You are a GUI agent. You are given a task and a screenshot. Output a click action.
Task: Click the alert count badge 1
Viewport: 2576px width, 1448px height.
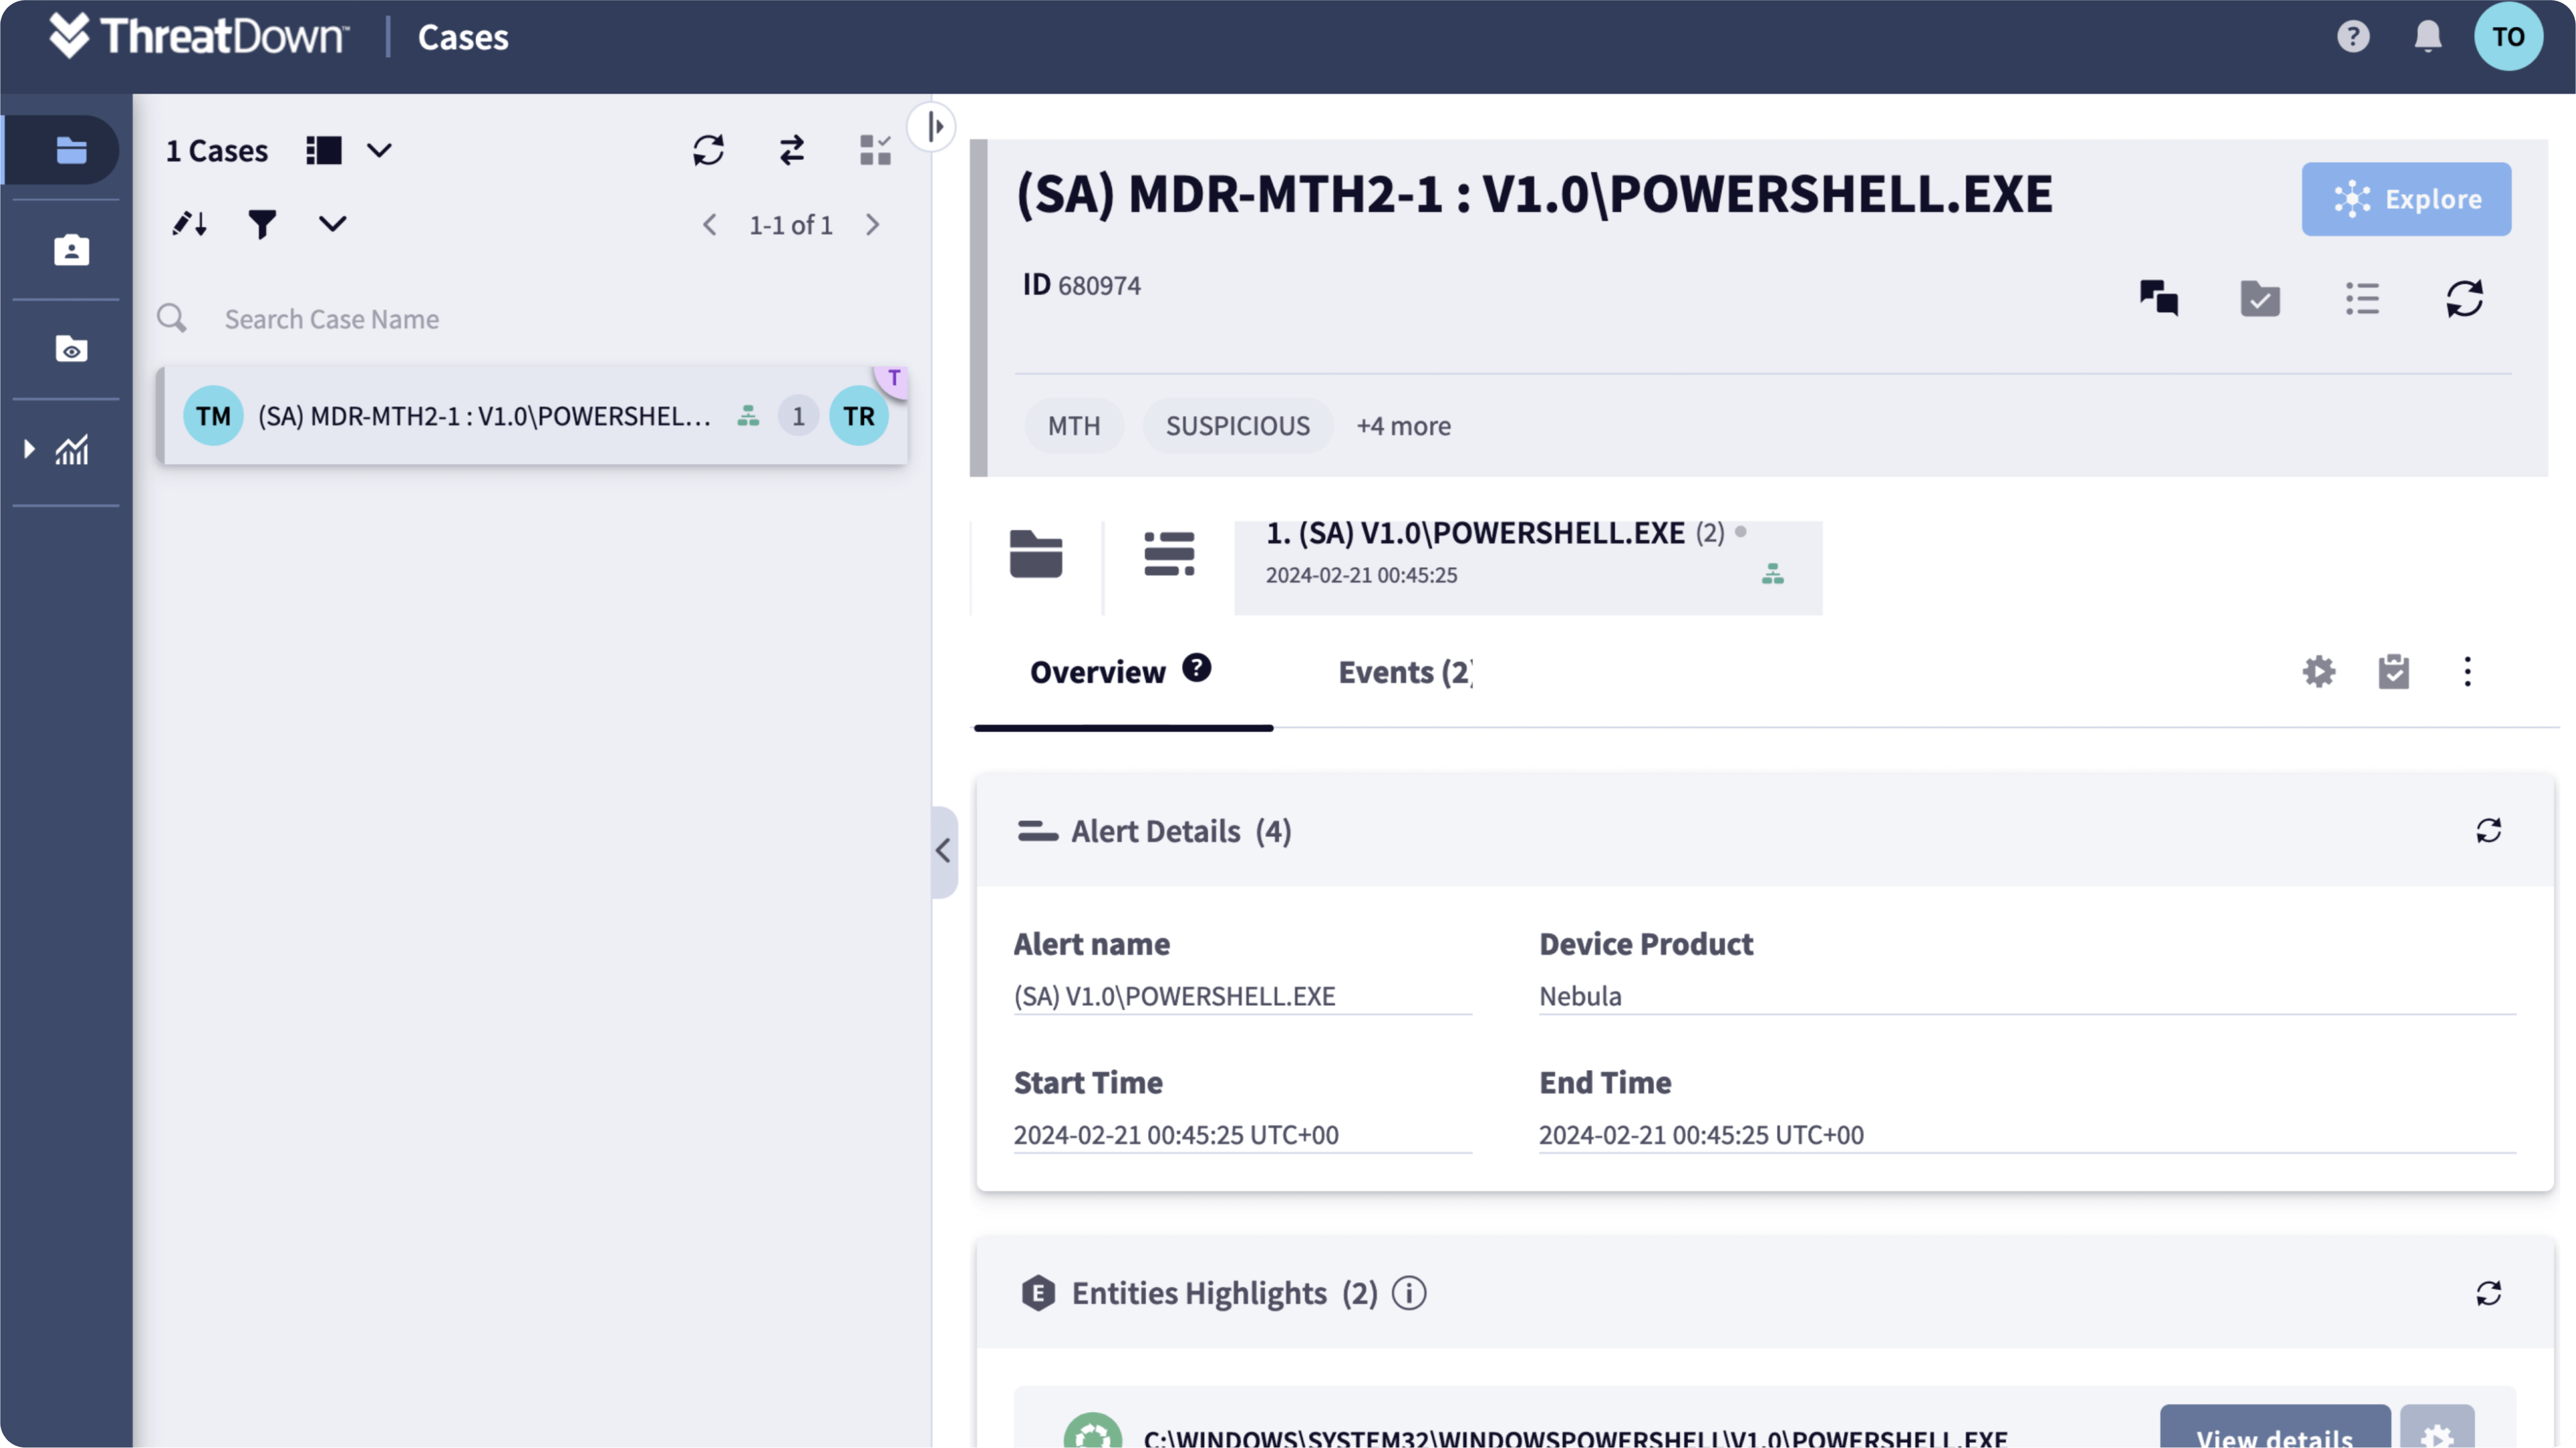[798, 416]
